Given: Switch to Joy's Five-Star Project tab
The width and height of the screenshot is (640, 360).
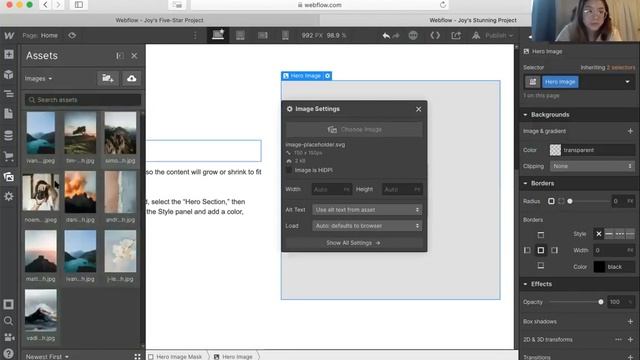Looking at the screenshot, I should tap(159, 20).
